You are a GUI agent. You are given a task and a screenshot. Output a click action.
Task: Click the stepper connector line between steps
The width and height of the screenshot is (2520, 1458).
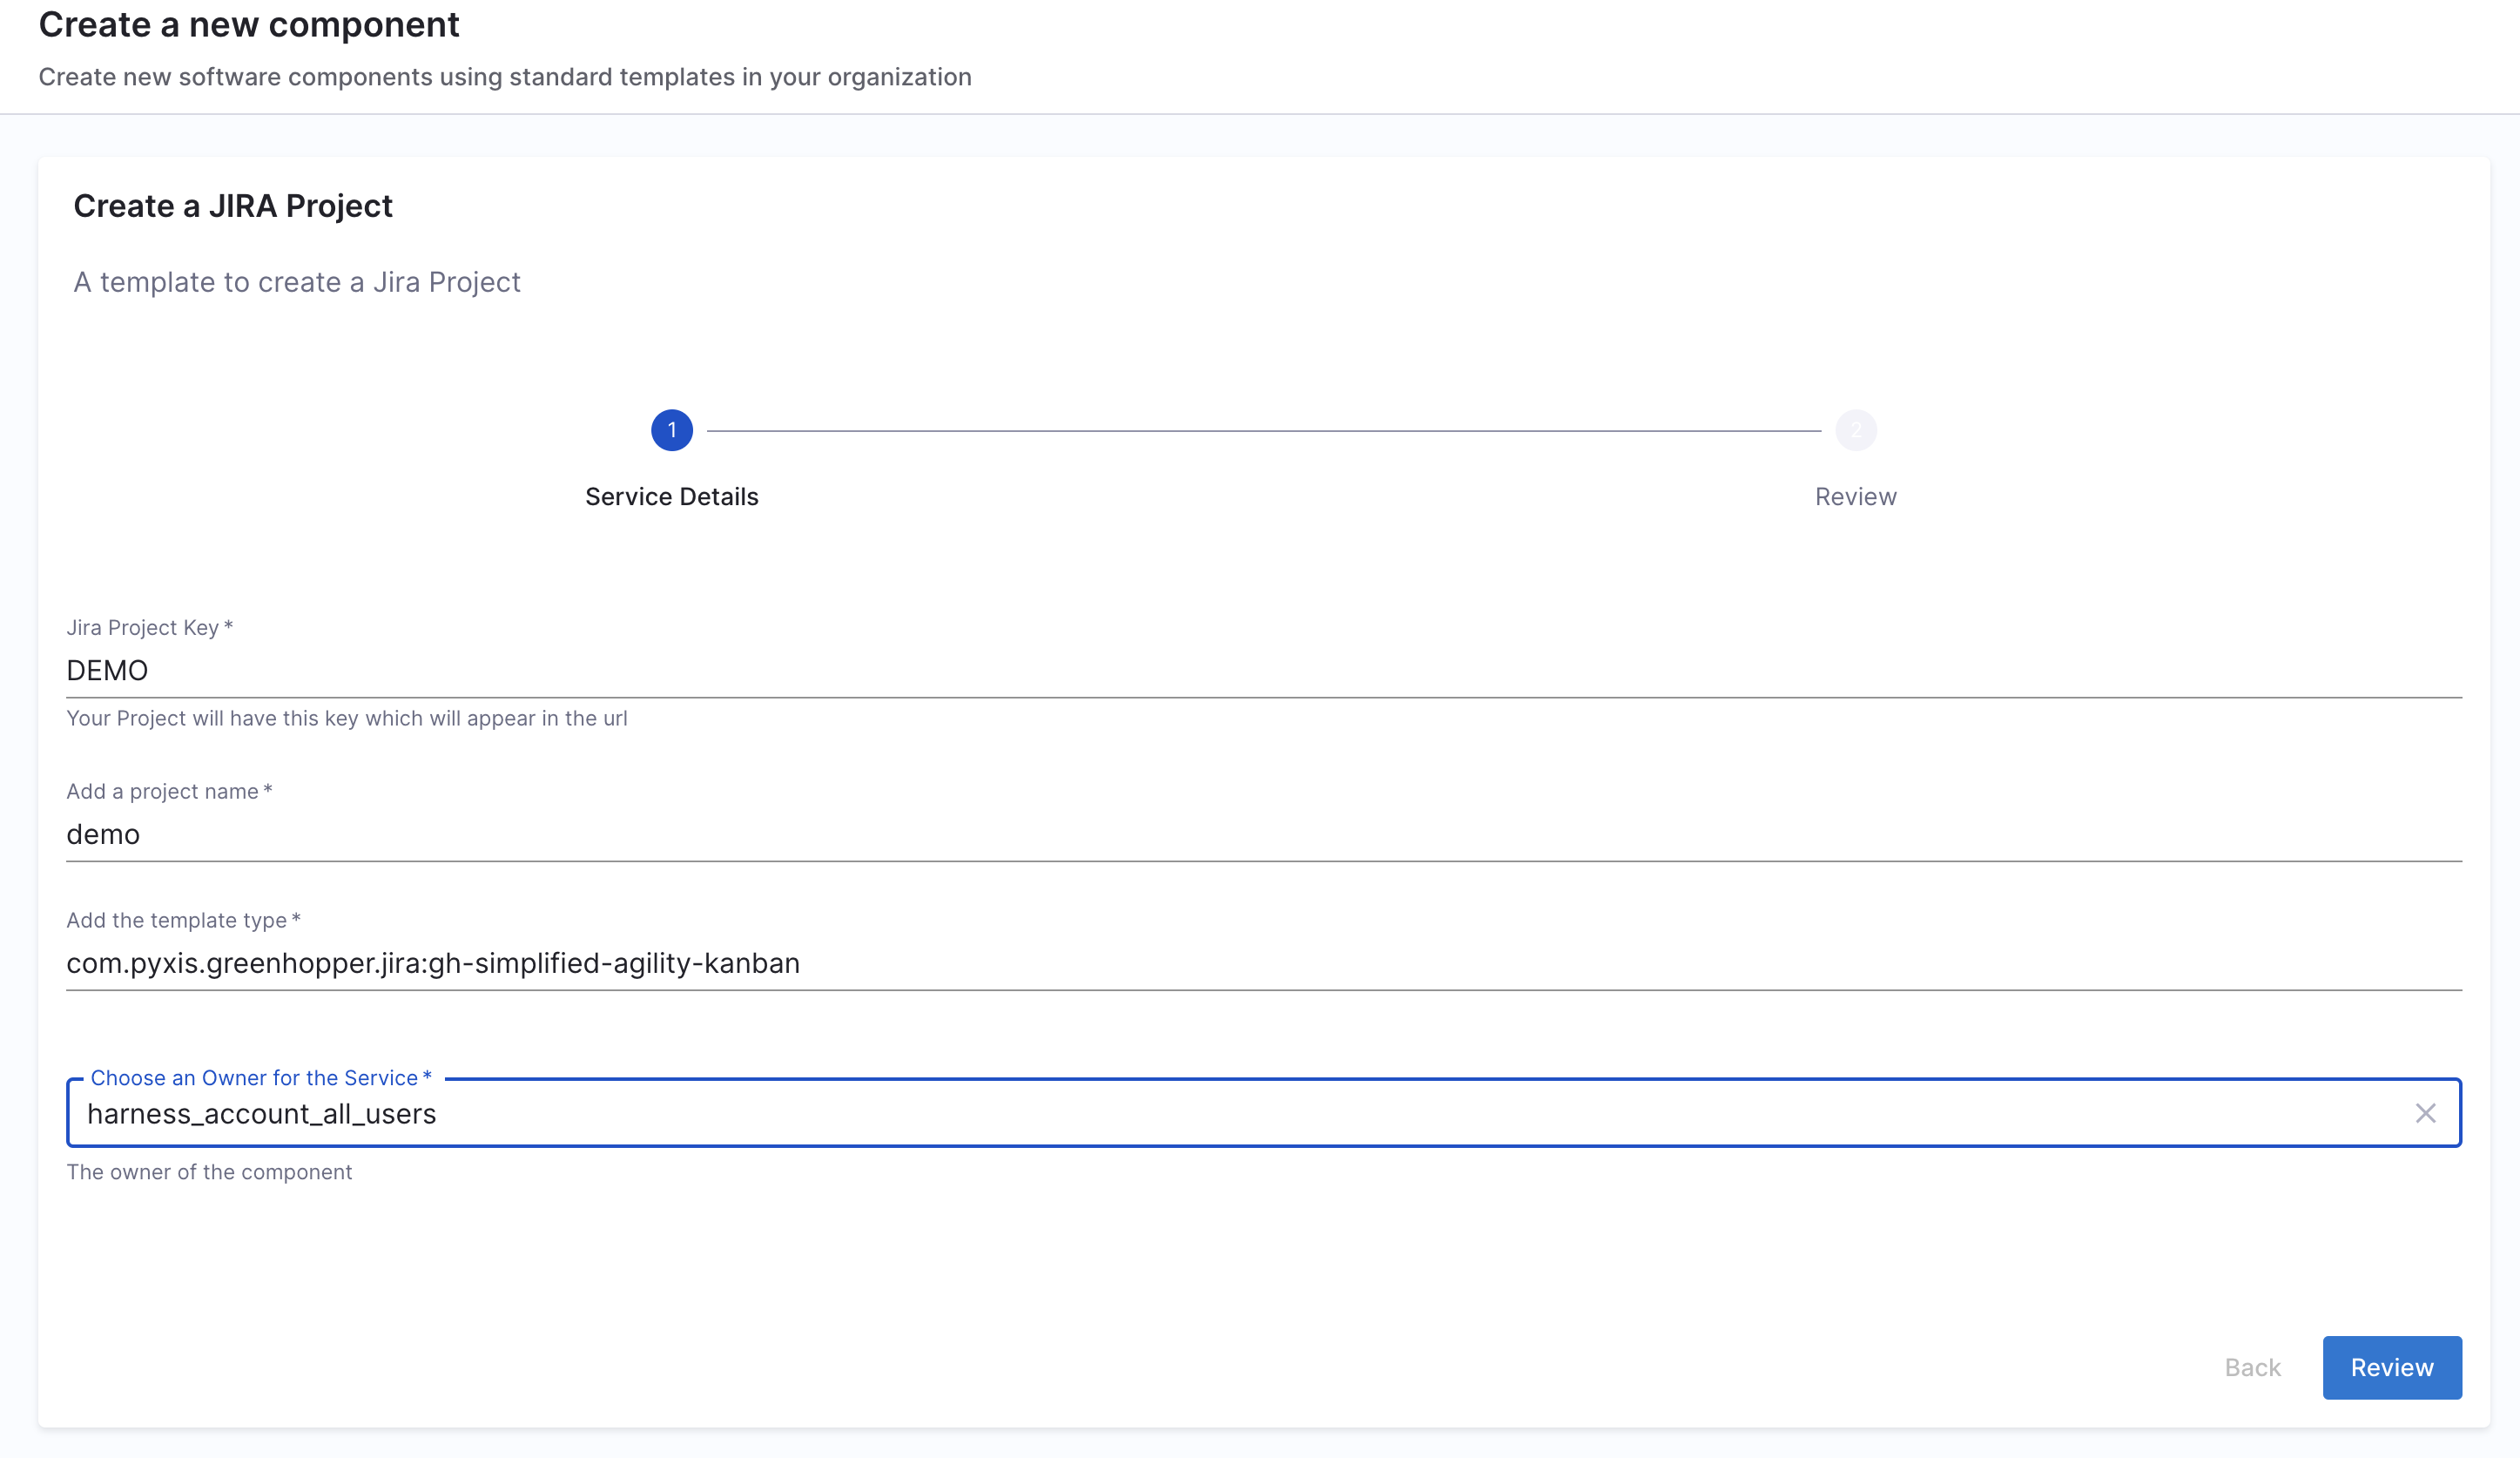pos(1263,431)
